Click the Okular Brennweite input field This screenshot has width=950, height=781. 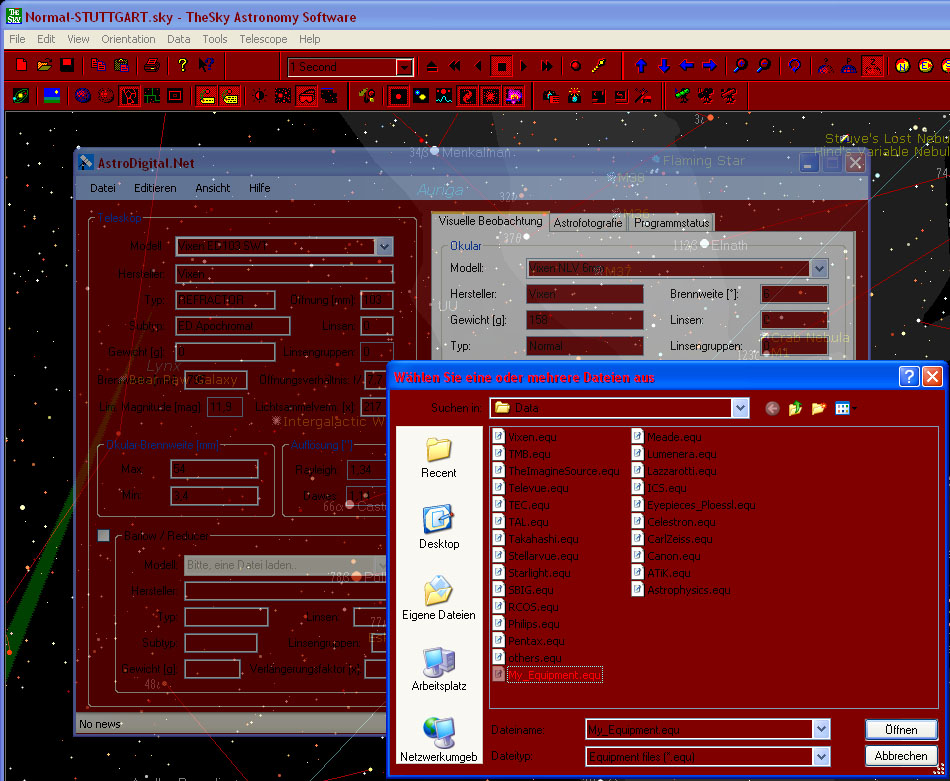tap(794, 294)
